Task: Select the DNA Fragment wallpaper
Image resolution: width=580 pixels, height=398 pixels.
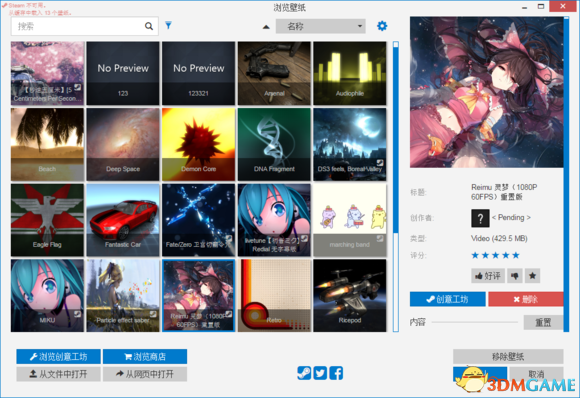Action: tap(274, 144)
